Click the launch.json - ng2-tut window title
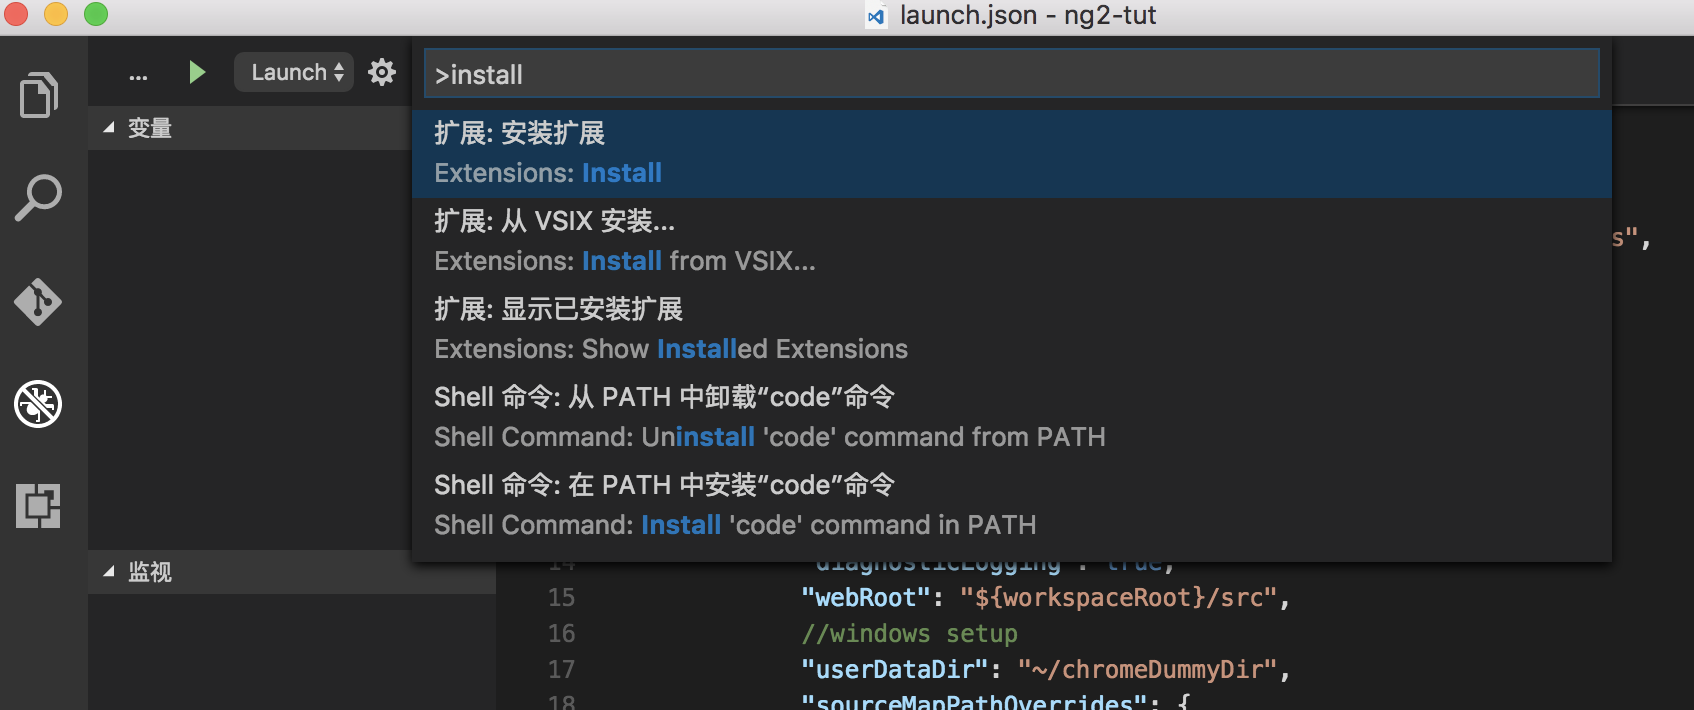 click(x=1027, y=16)
